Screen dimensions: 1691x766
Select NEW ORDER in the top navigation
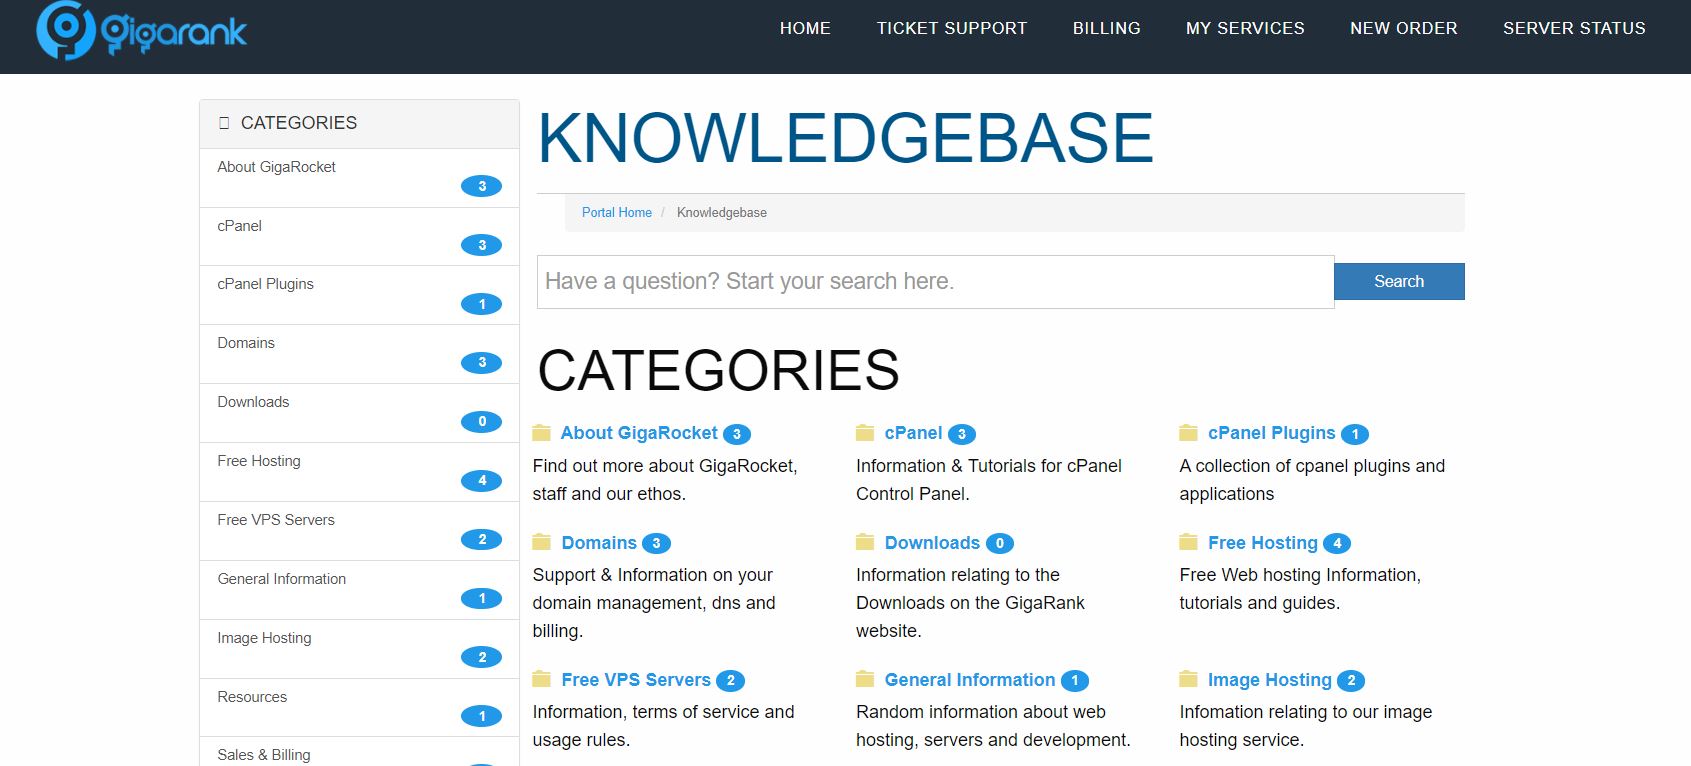tap(1404, 28)
